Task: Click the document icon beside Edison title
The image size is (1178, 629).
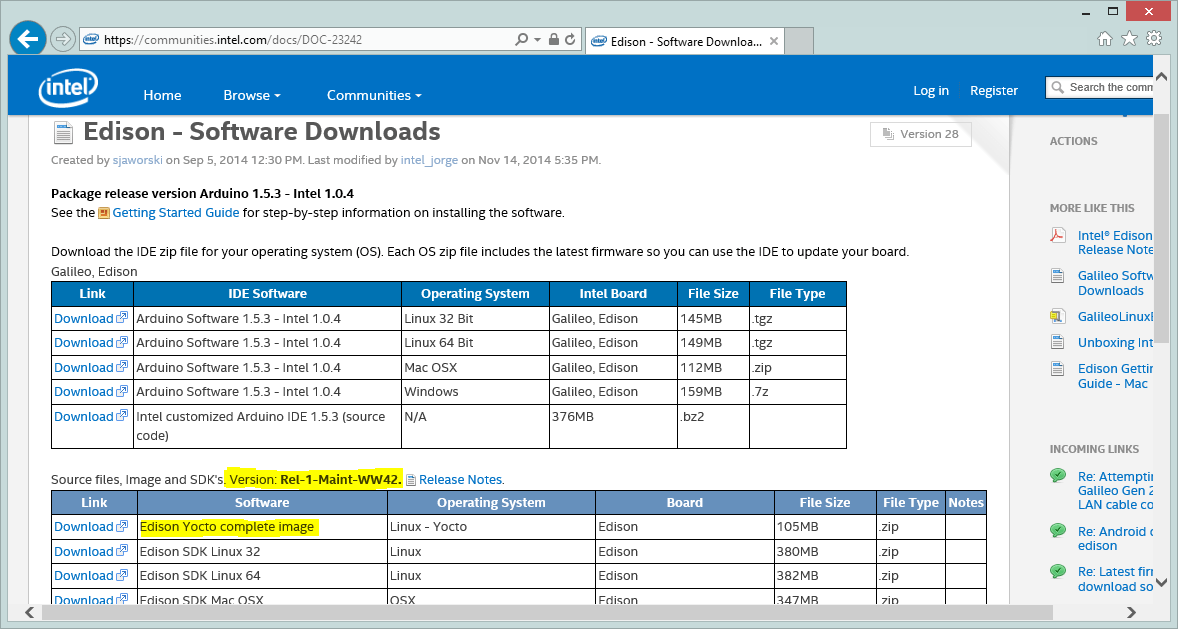Action: pos(63,133)
